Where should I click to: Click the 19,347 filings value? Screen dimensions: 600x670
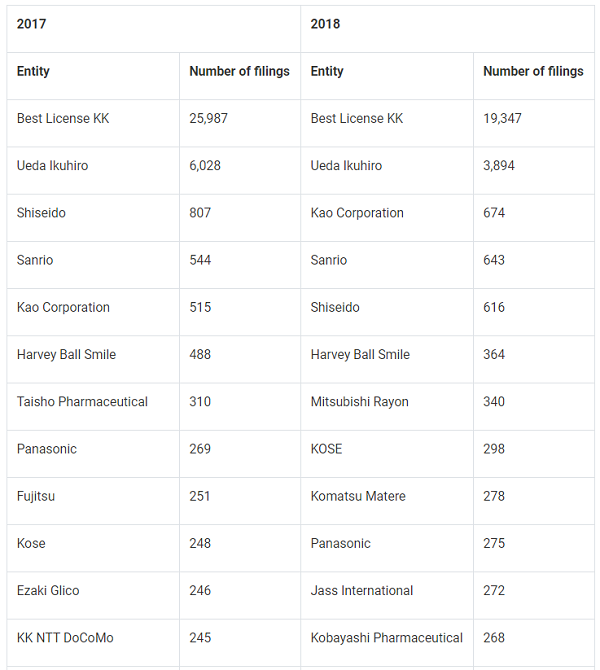point(502,118)
